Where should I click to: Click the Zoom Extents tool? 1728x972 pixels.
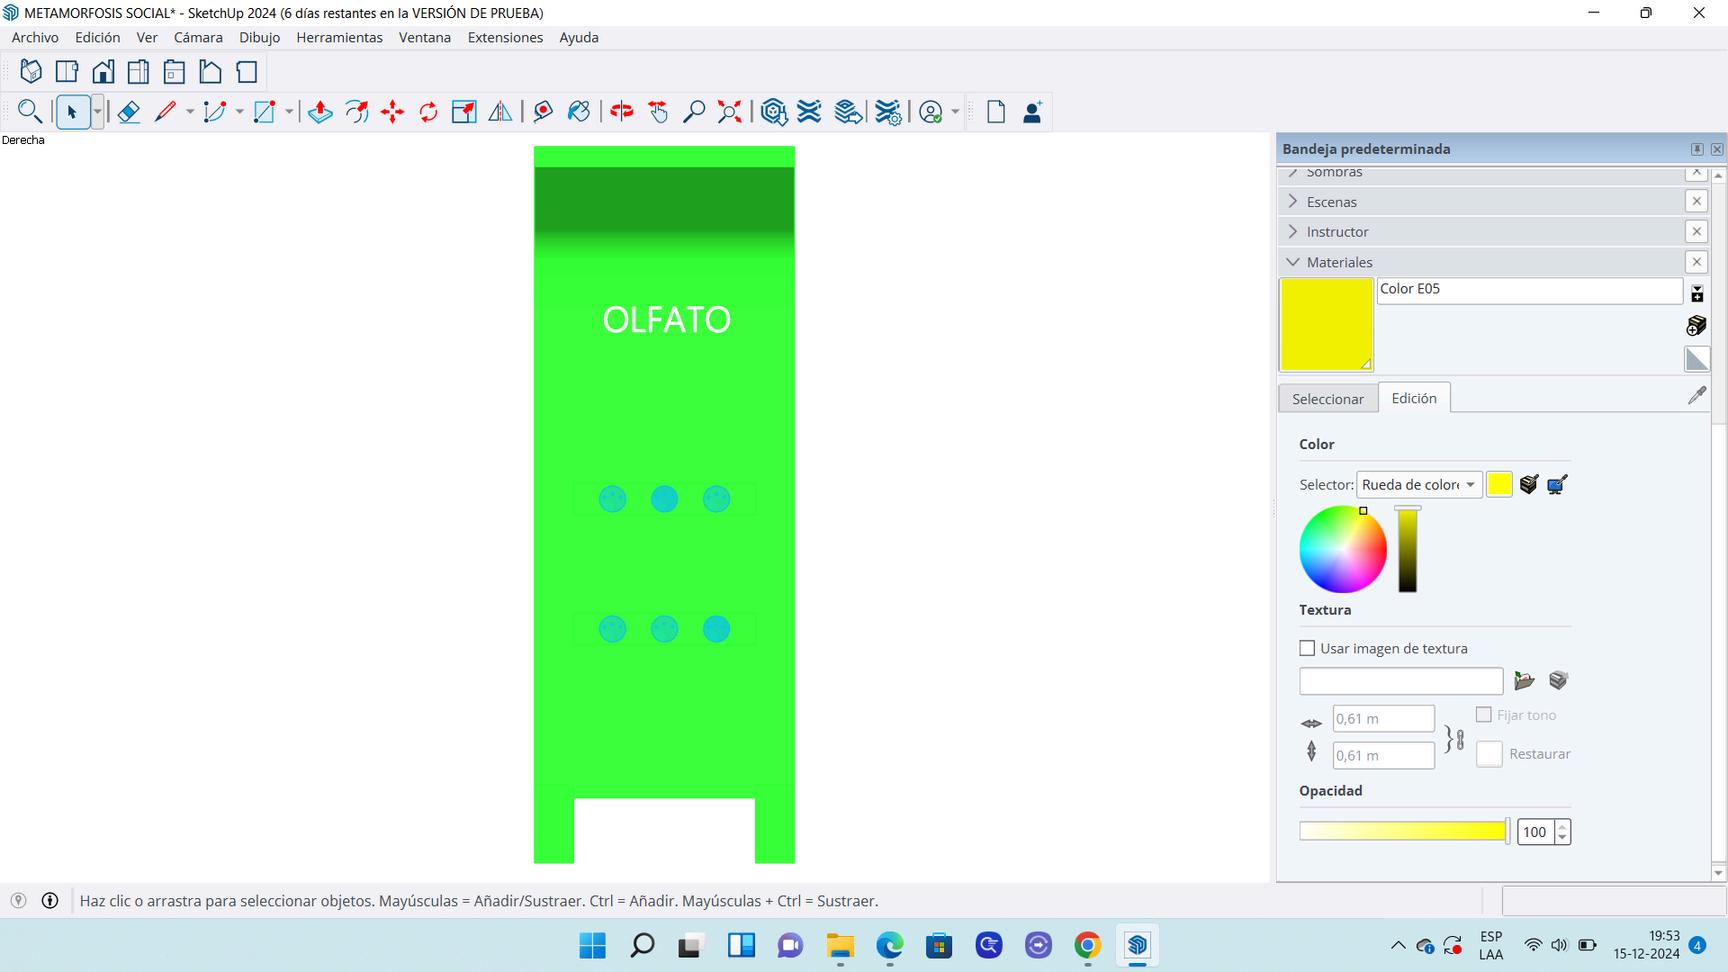730,112
